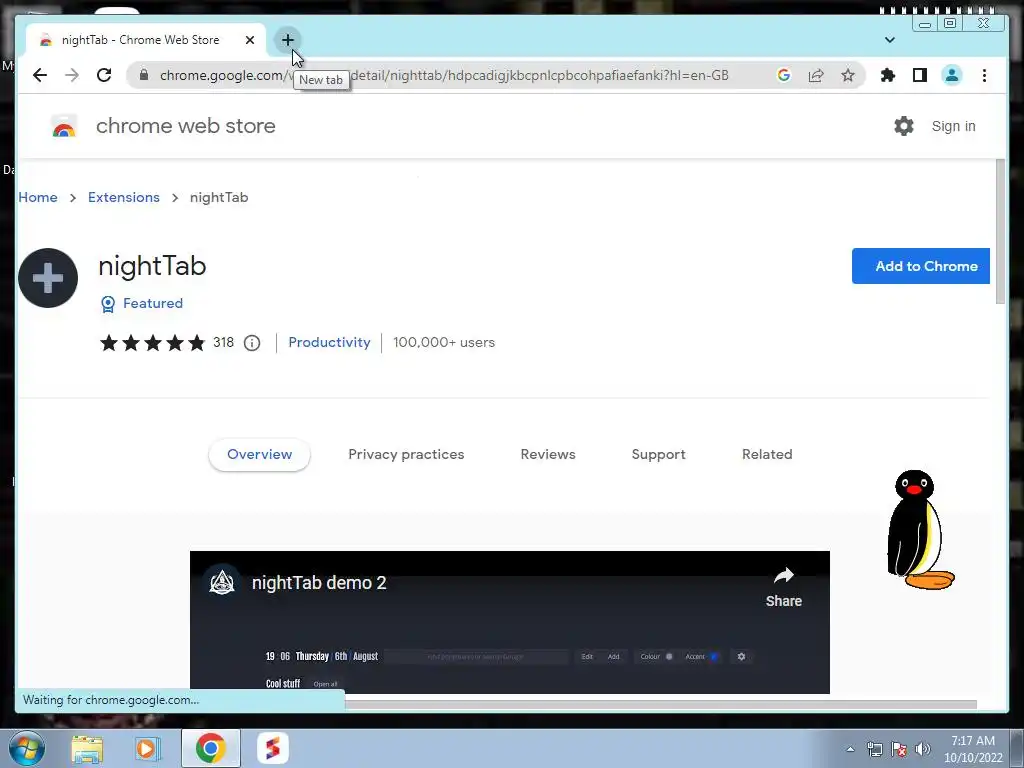Click the horizontal scrollbar at page bottom
1024x768 pixels.
pos(661,705)
